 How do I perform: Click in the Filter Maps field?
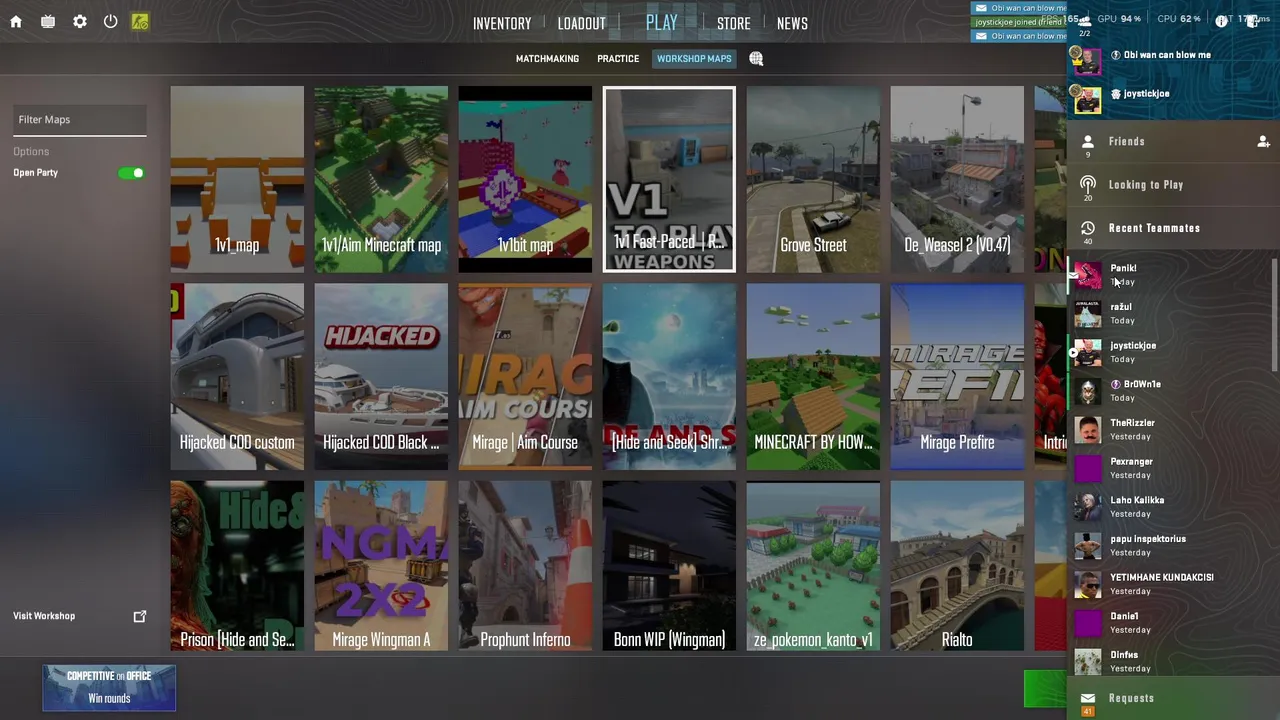pyautogui.click(x=80, y=120)
